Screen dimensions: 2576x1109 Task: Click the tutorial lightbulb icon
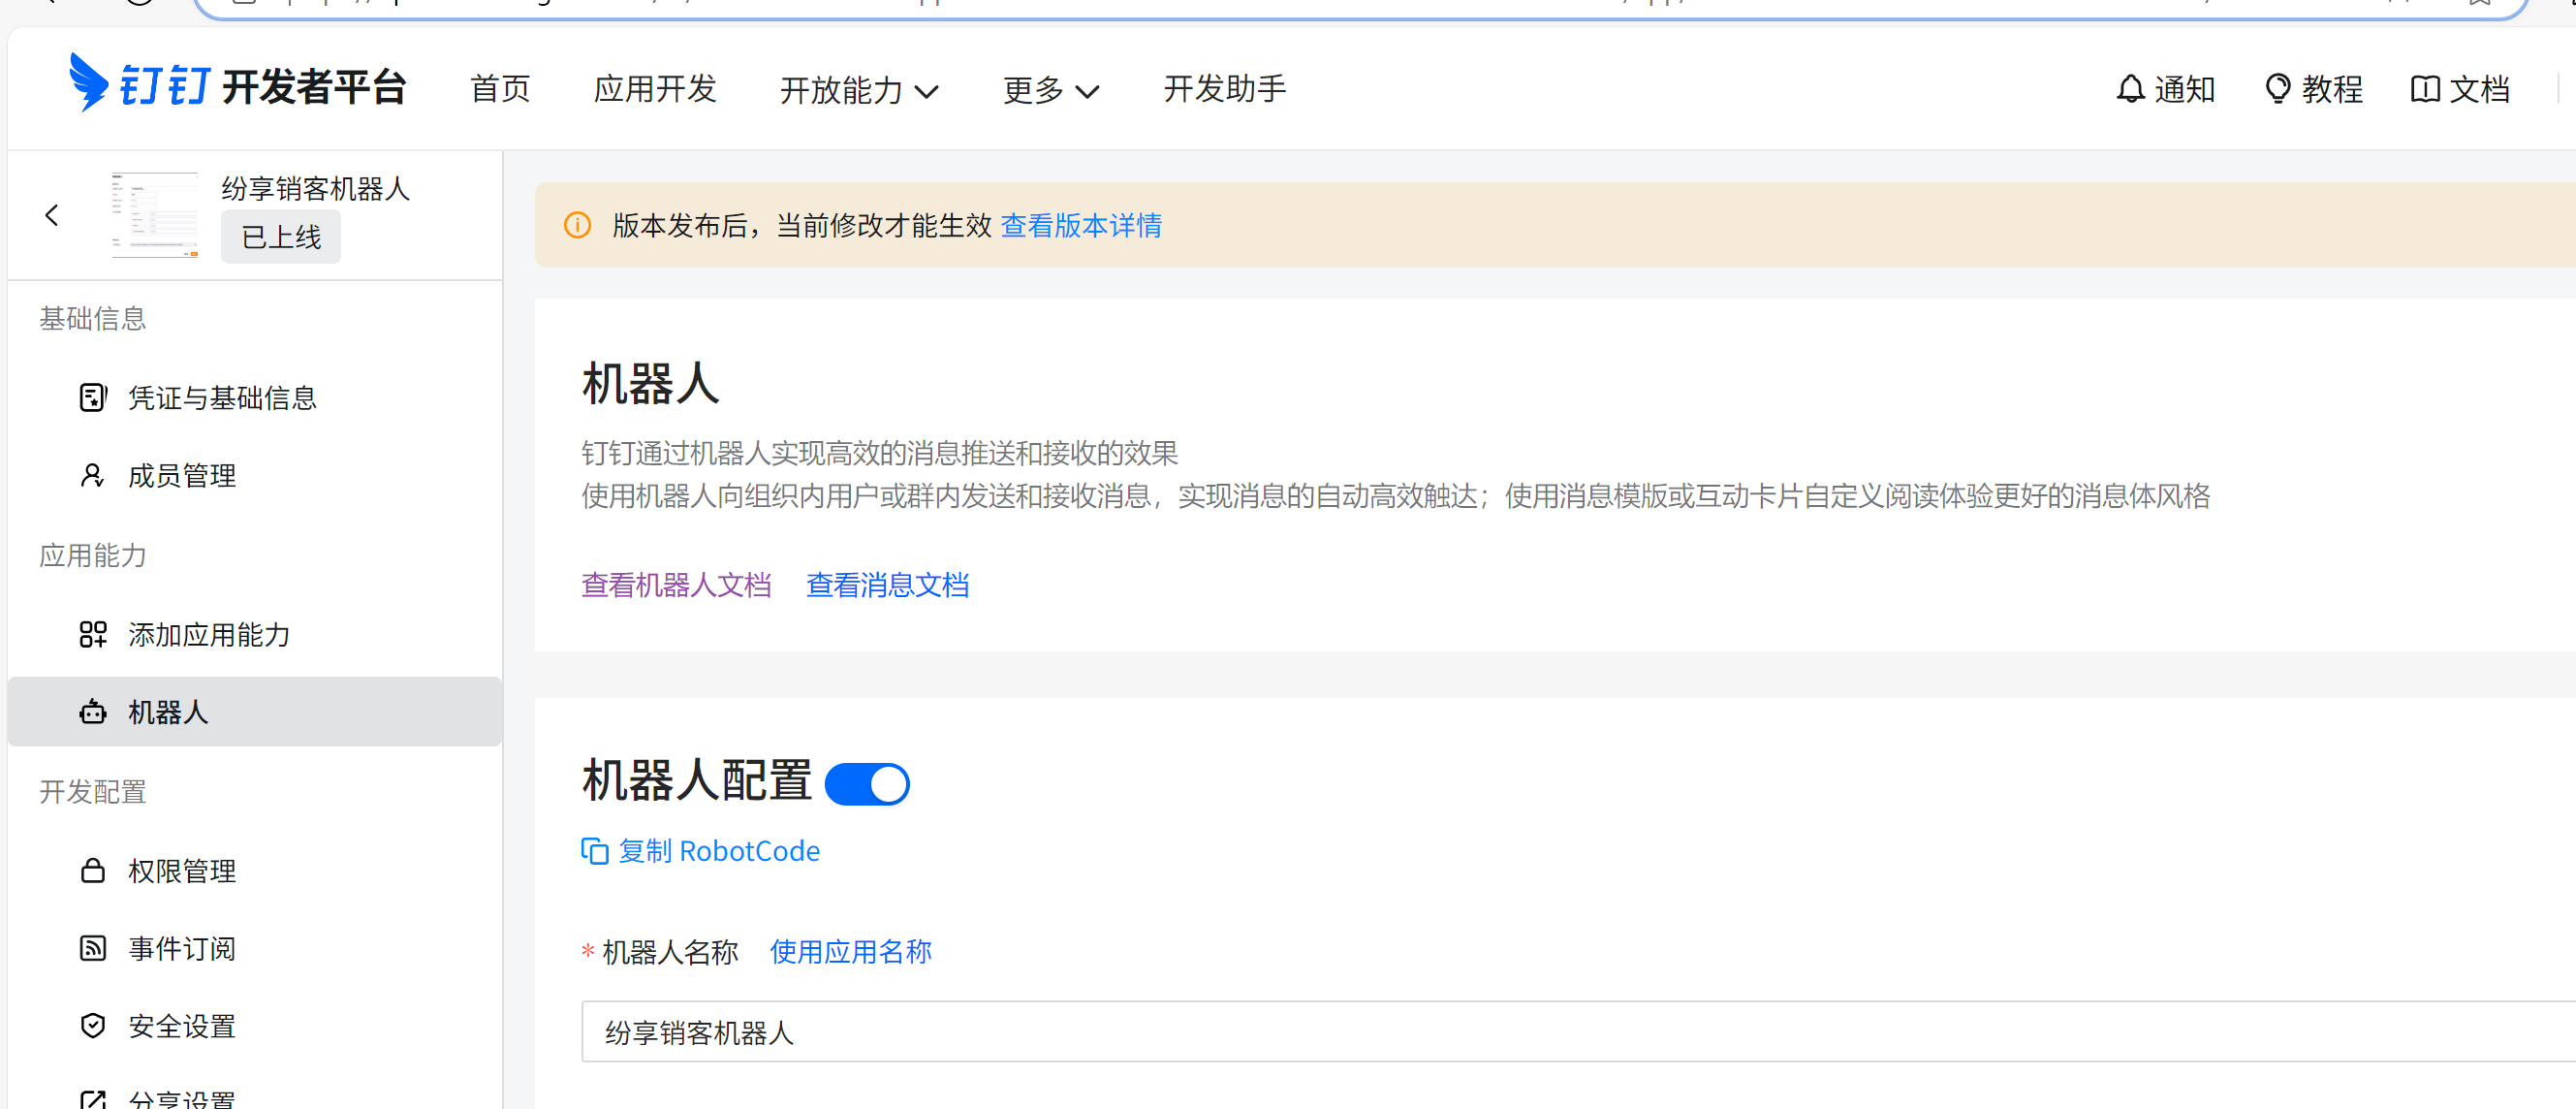pos(2277,89)
